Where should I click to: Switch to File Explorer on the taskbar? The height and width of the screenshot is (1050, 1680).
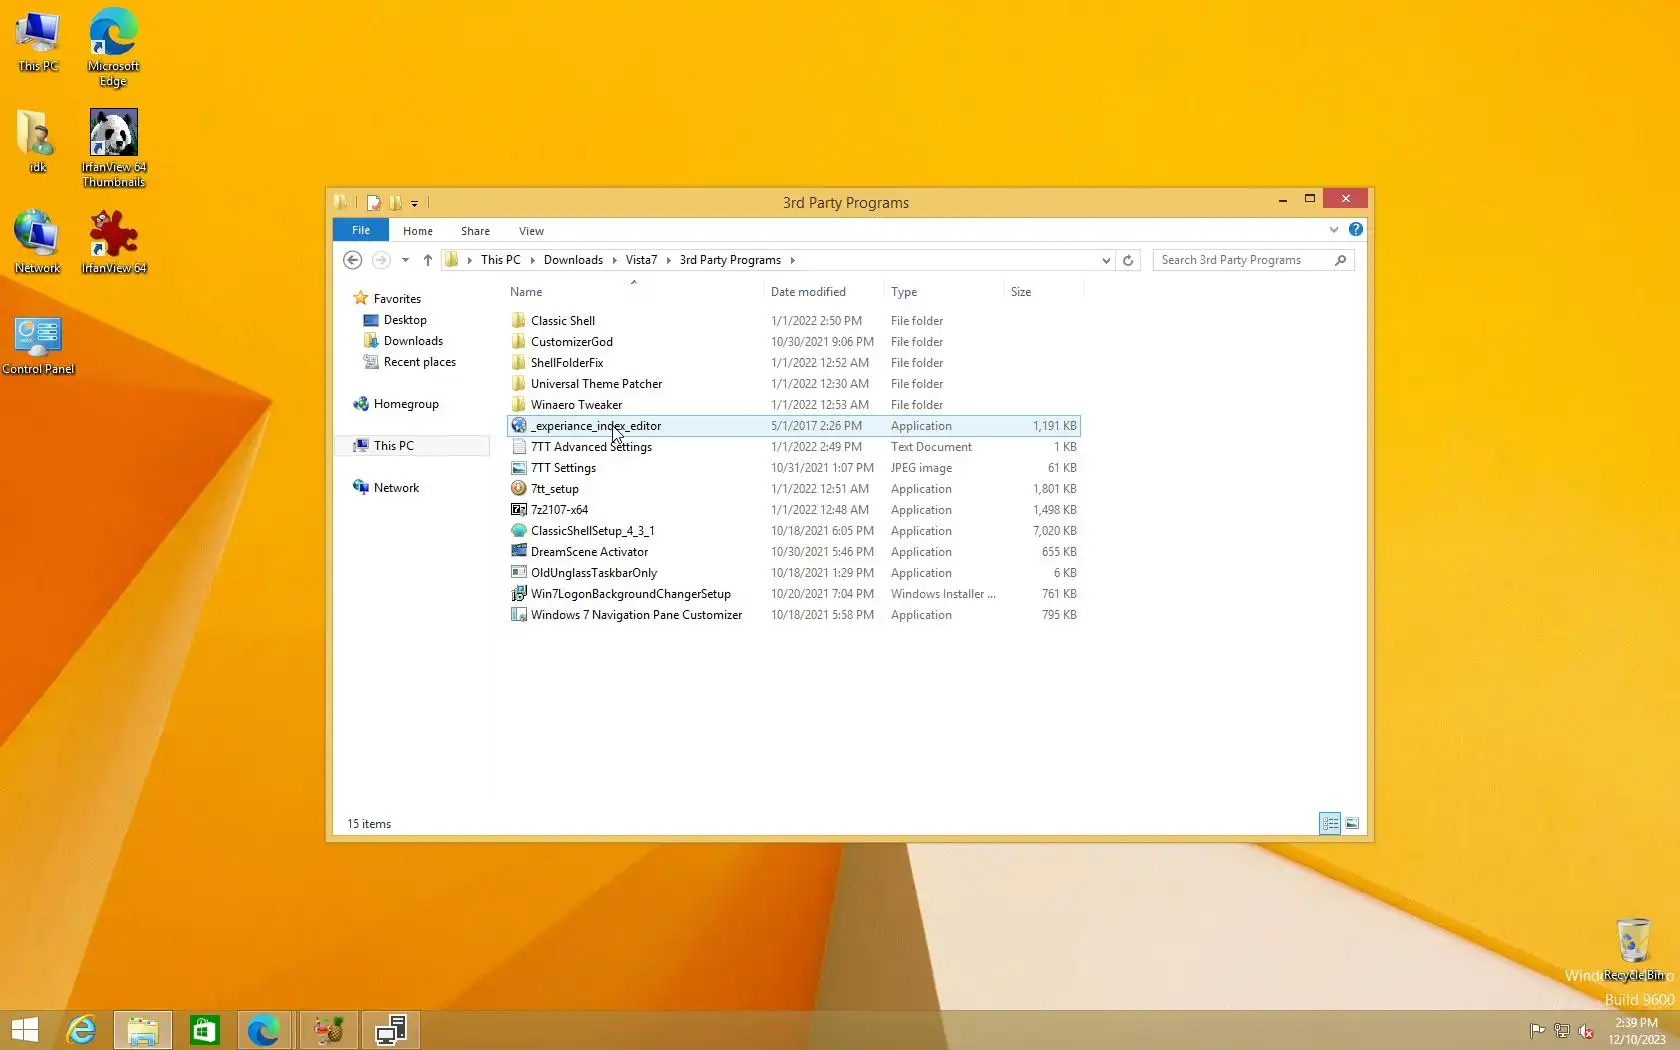tap(143, 1030)
